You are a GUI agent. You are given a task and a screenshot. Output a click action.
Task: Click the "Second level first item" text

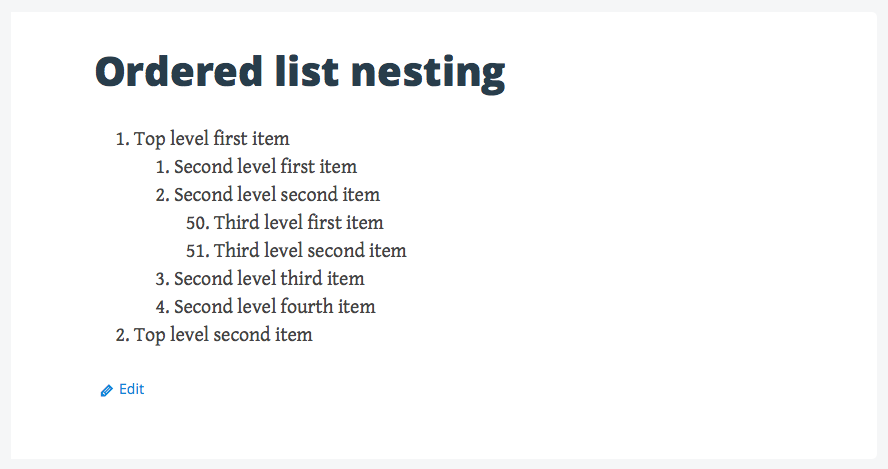point(265,167)
